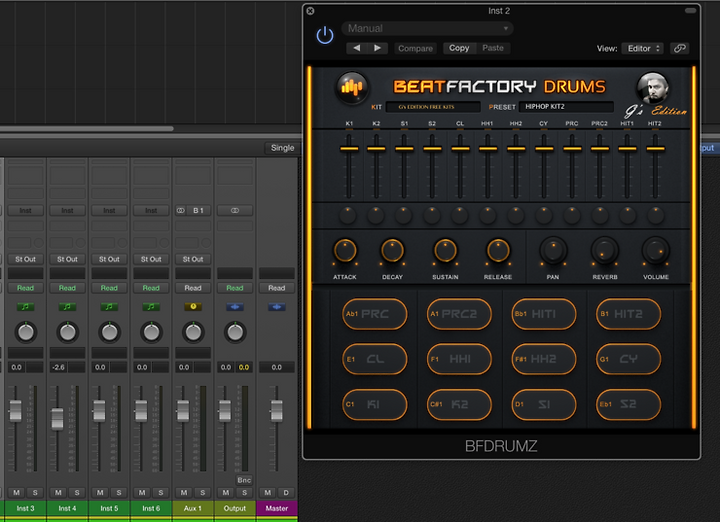The height and width of the screenshot is (522, 720).
Task: Open Inst 5 Read automation mode
Action: click(109, 288)
